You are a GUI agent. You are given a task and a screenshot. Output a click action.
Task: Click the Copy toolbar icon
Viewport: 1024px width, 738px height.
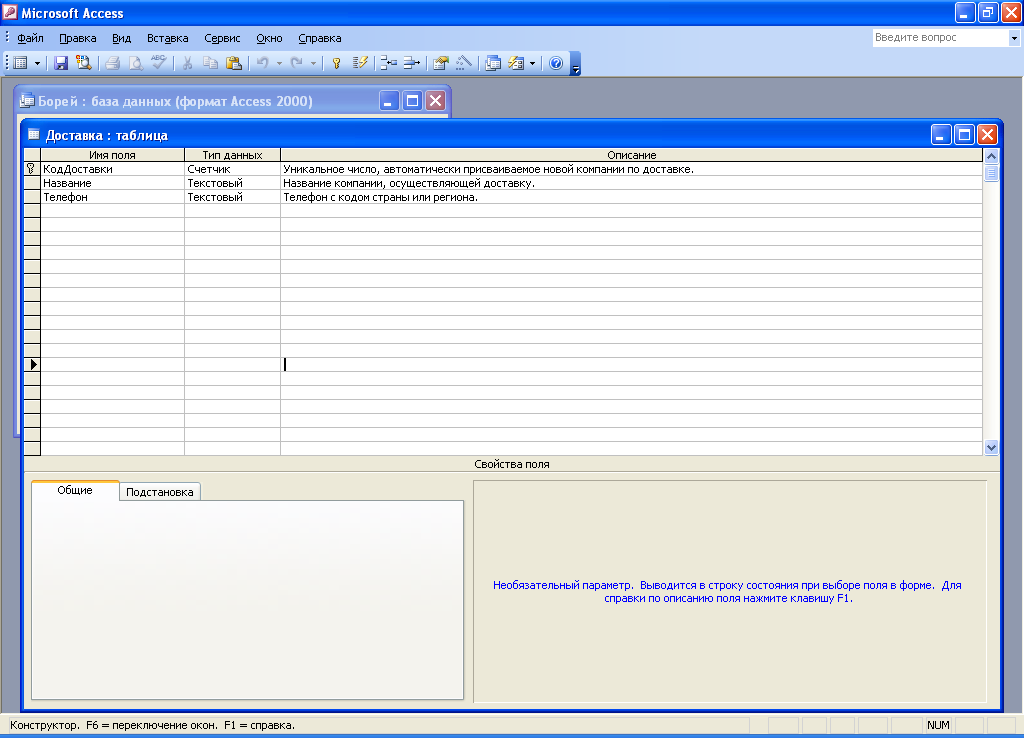[x=210, y=63]
